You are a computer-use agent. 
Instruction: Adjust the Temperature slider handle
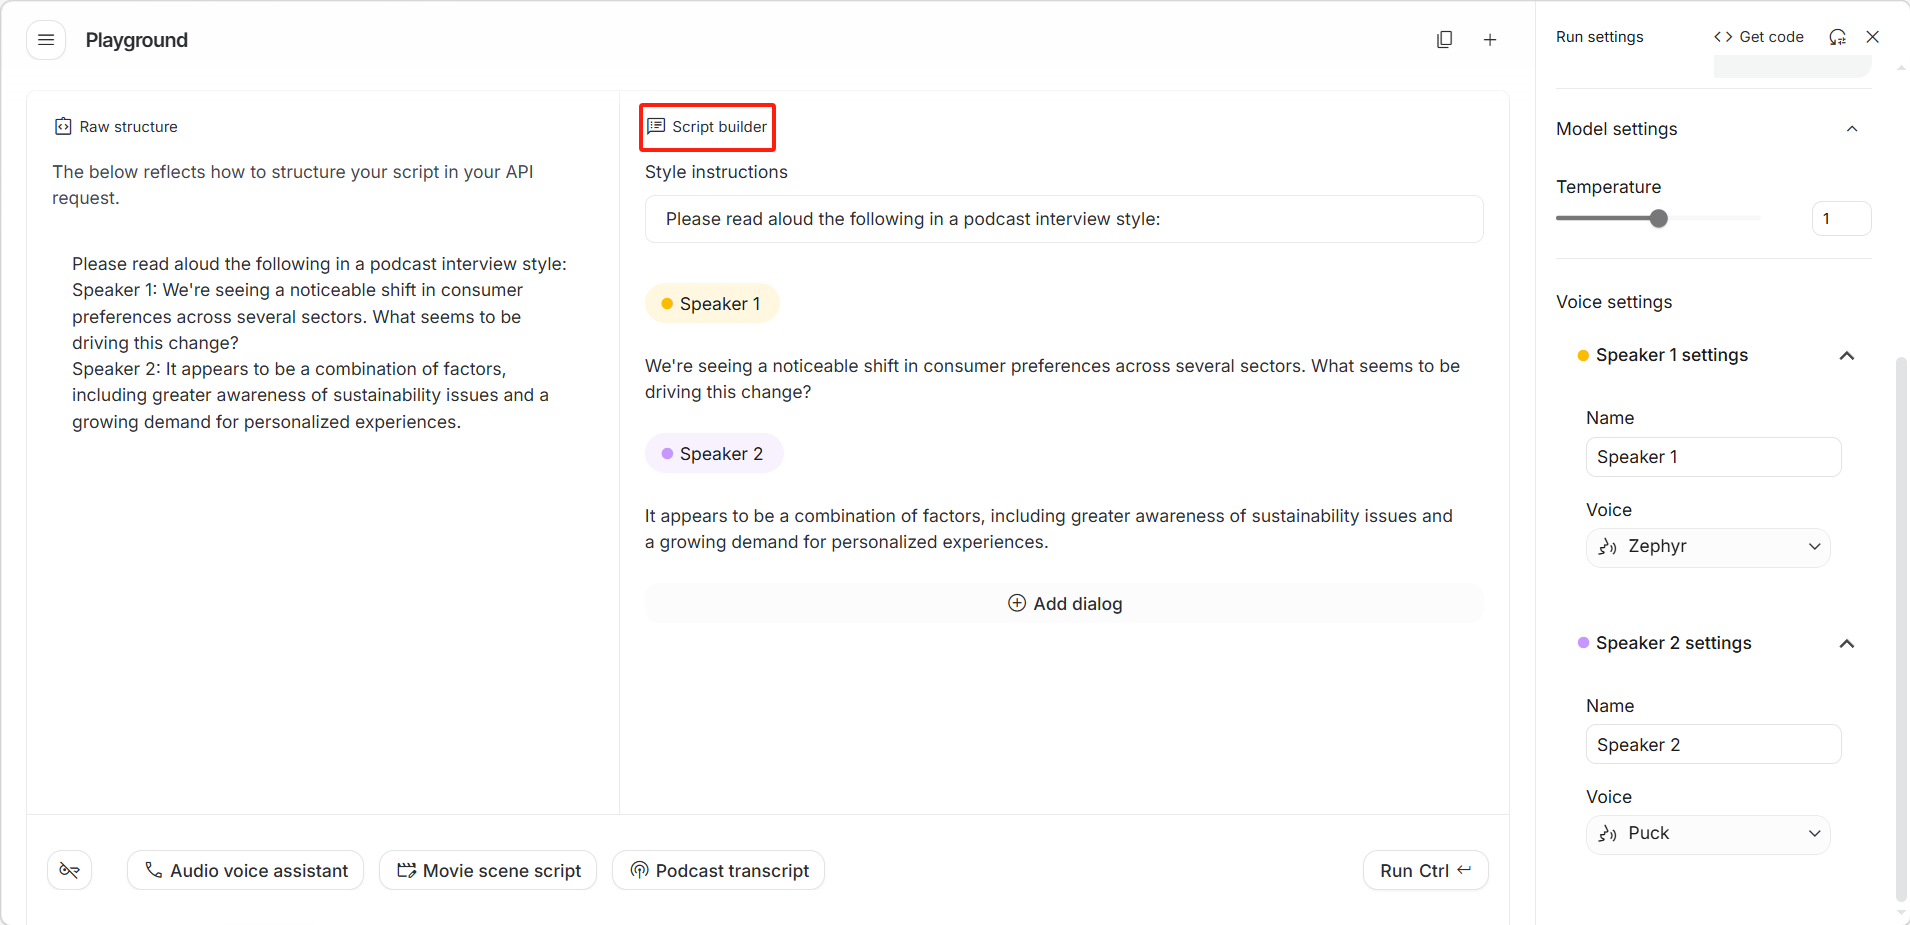(1659, 219)
